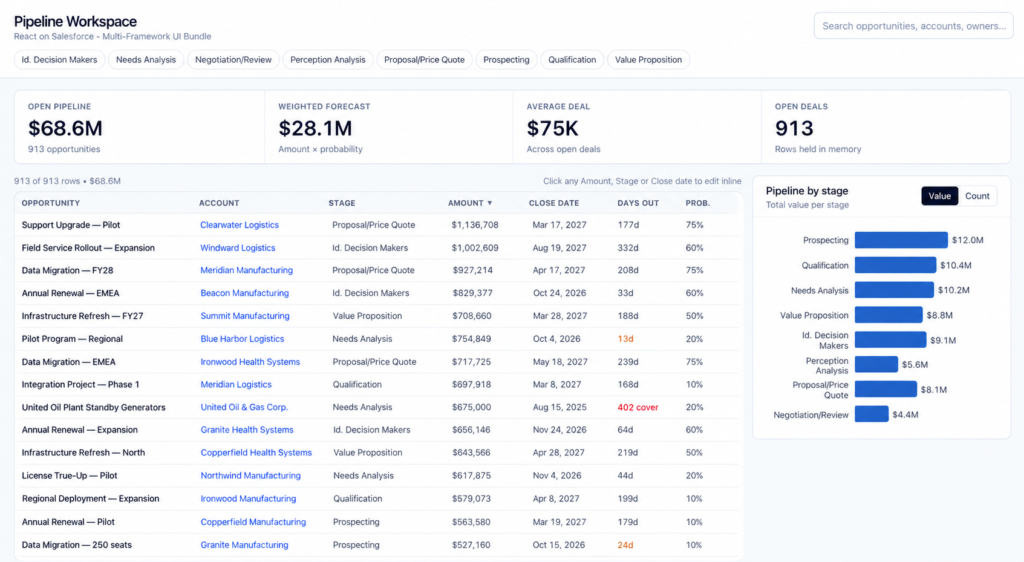Select the Support Upgrade — Pilot opportunity
The image size is (1024, 562).
(x=71, y=225)
